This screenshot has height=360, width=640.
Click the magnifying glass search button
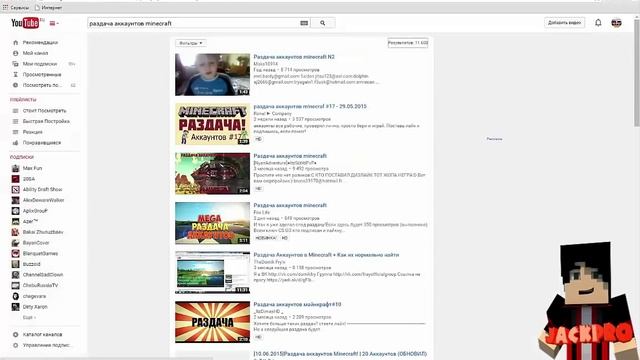[322, 23]
